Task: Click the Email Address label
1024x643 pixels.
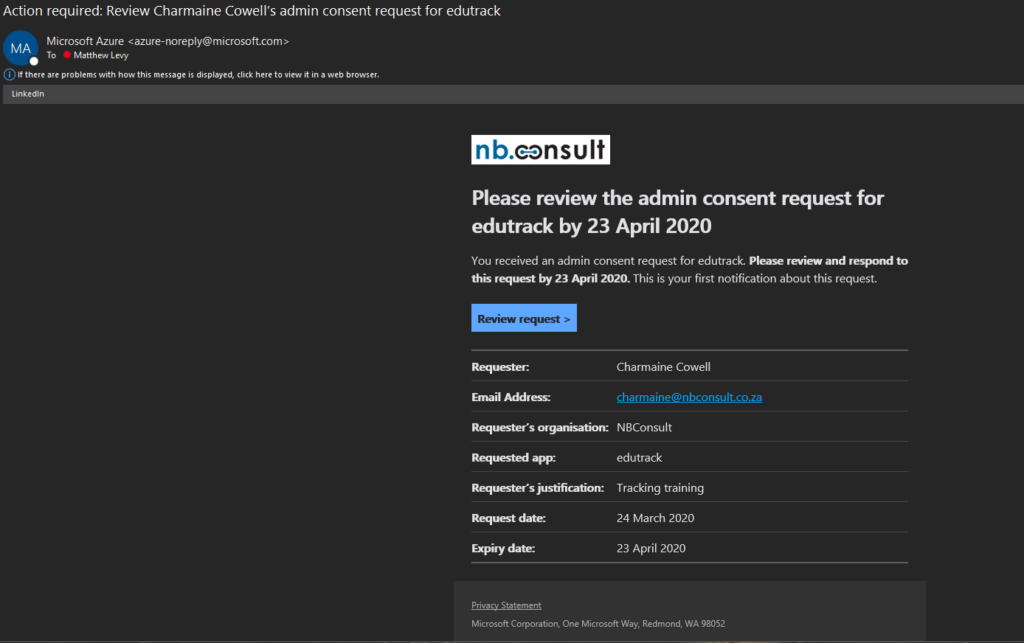Action: [x=511, y=397]
